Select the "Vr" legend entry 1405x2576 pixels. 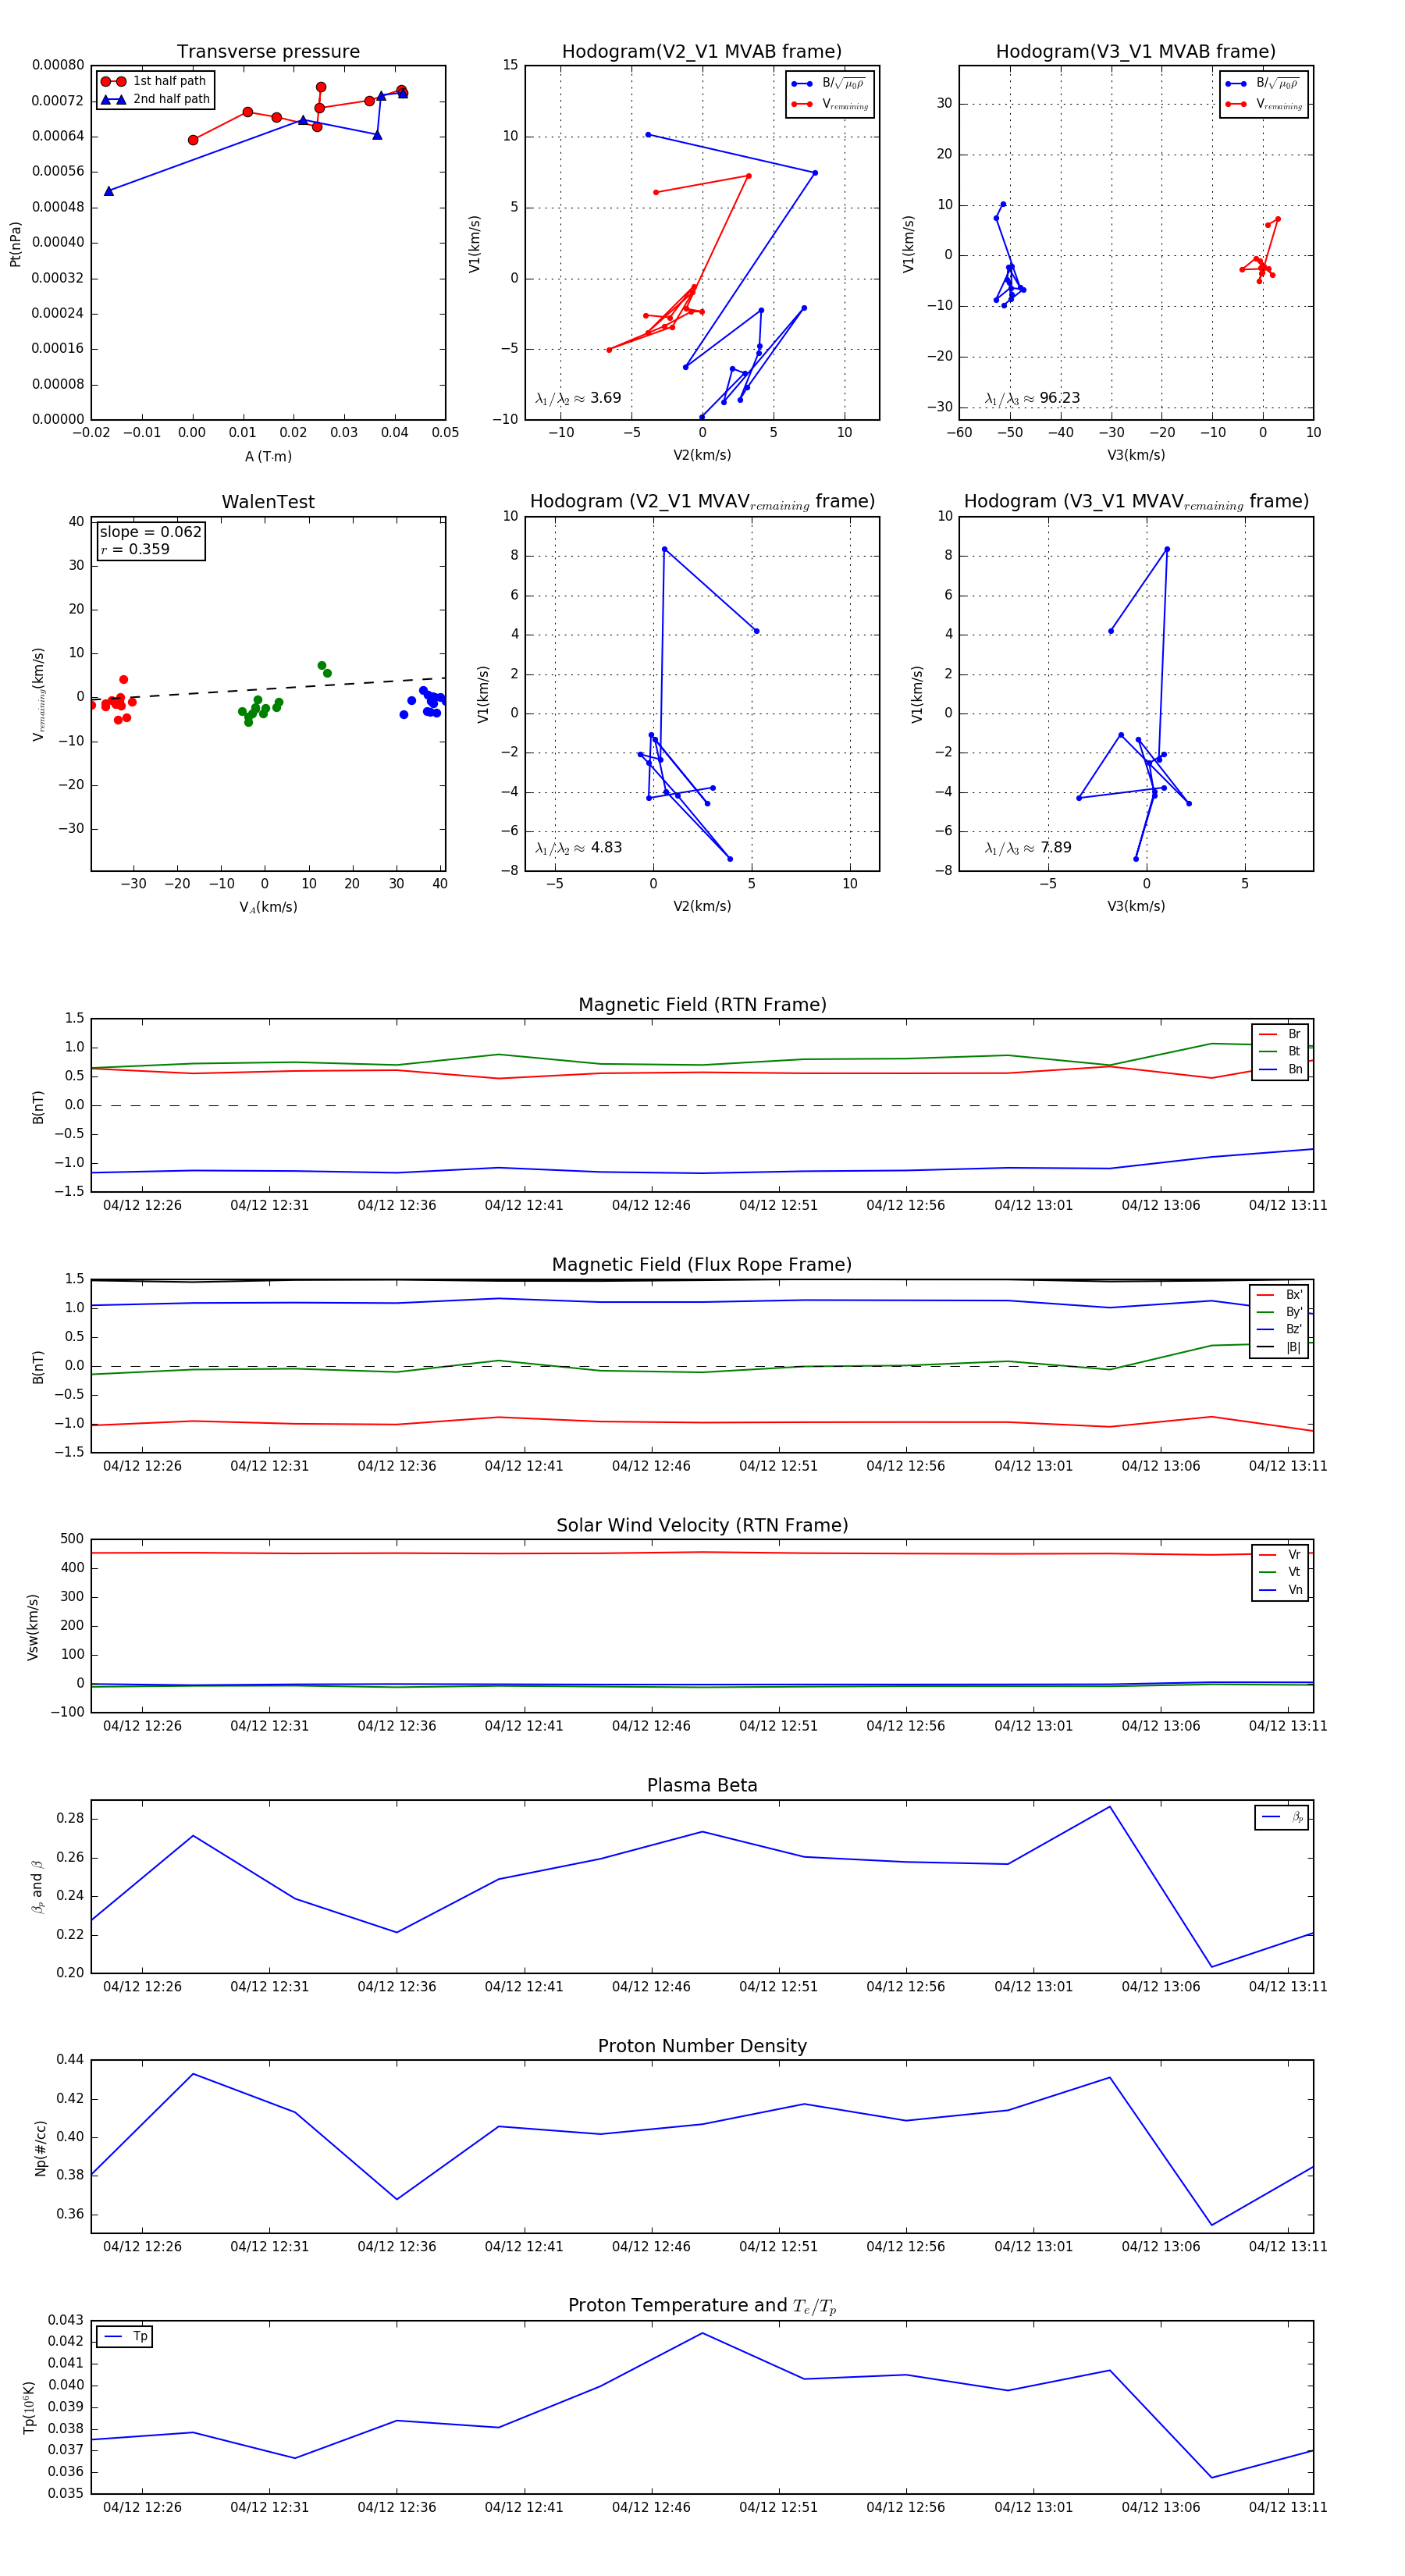1280,1554
